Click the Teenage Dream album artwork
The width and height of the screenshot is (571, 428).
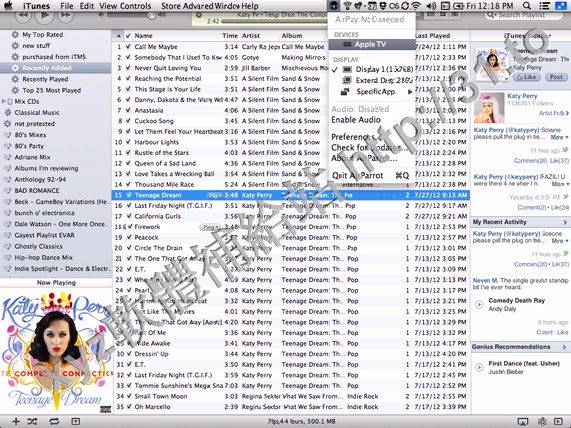(x=56, y=352)
